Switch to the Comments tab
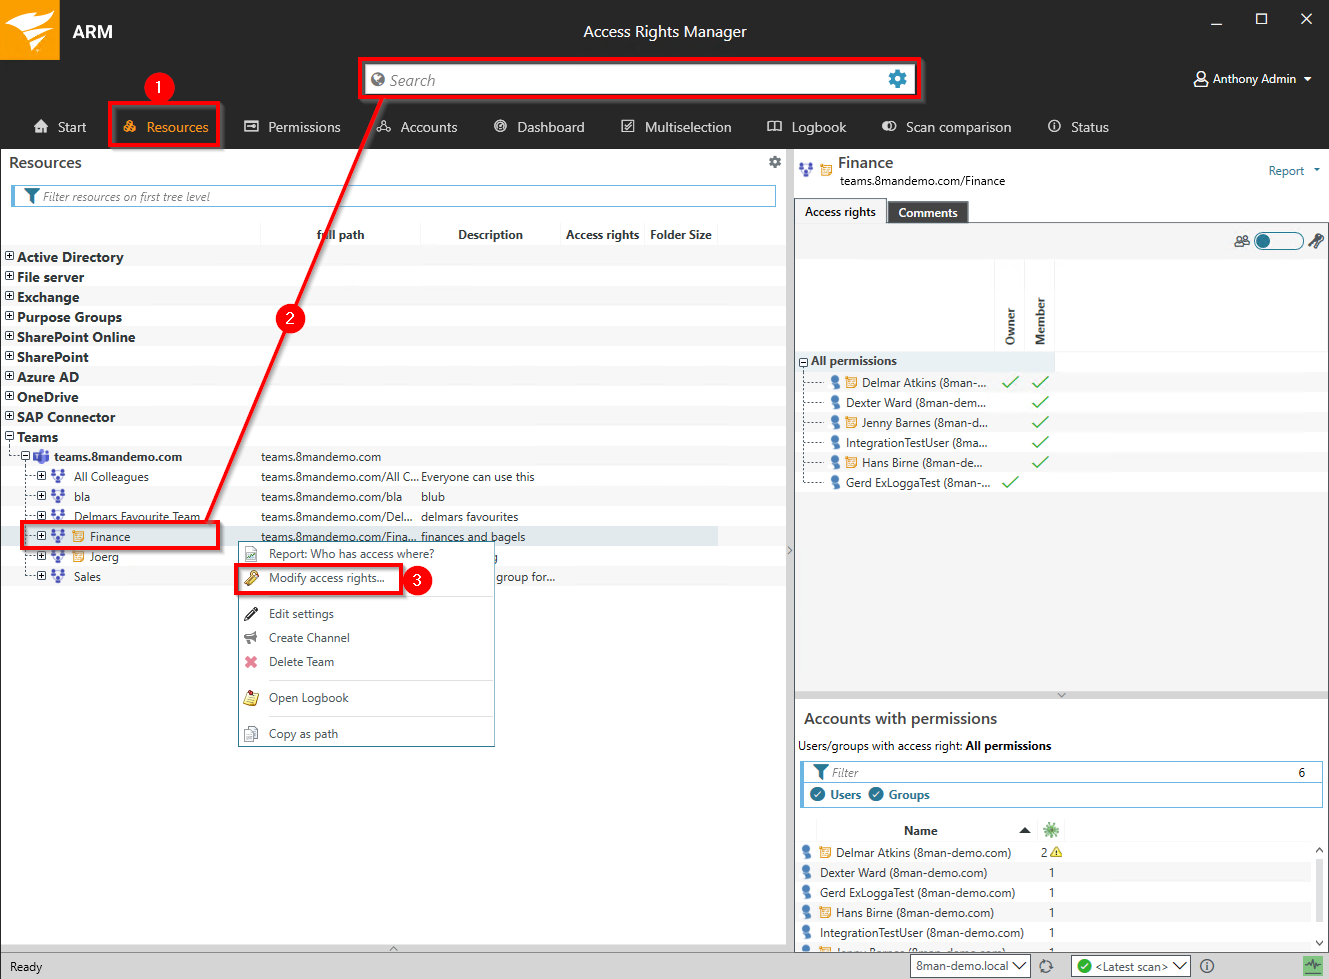This screenshot has width=1329, height=979. (x=927, y=212)
